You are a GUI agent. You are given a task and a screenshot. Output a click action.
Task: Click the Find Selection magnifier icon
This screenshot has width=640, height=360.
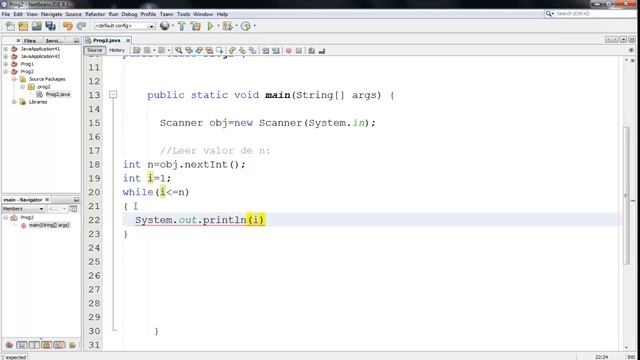179,51
